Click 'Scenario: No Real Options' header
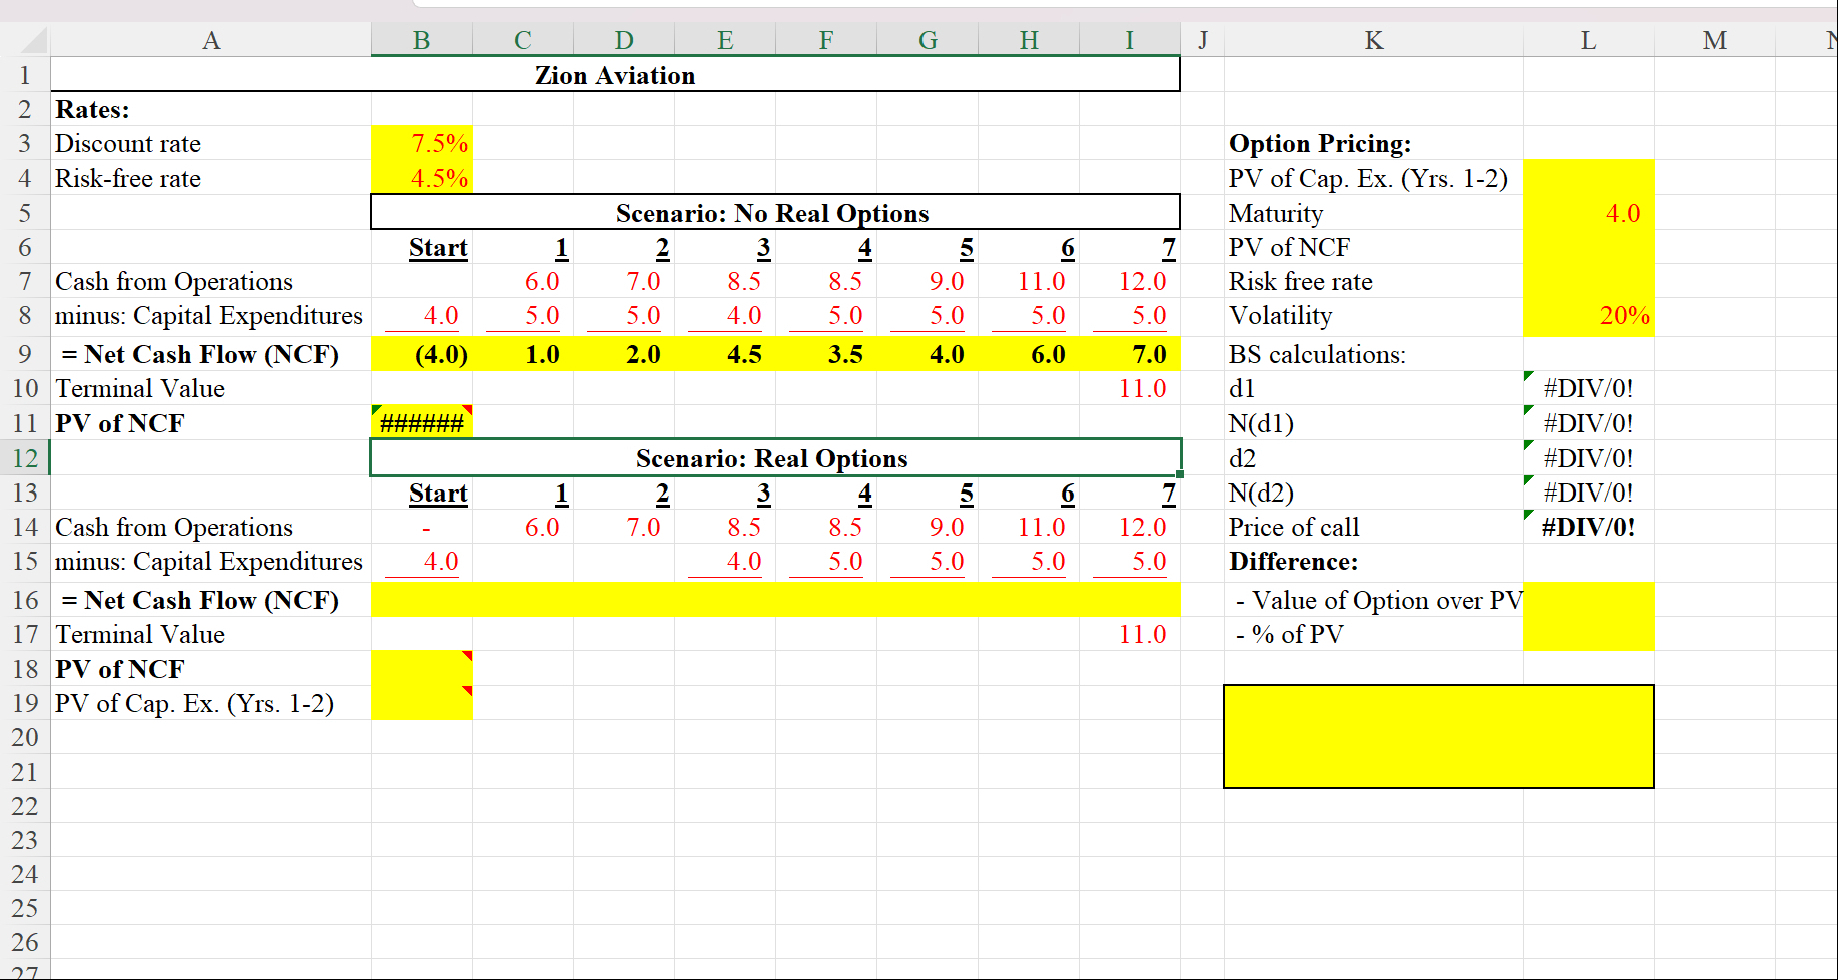Image resolution: width=1838 pixels, height=980 pixels. (775, 213)
